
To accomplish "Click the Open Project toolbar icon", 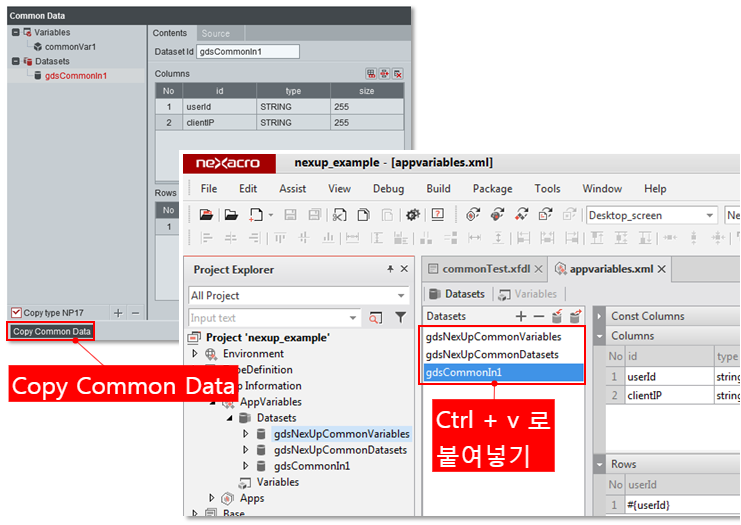I will coord(206,215).
